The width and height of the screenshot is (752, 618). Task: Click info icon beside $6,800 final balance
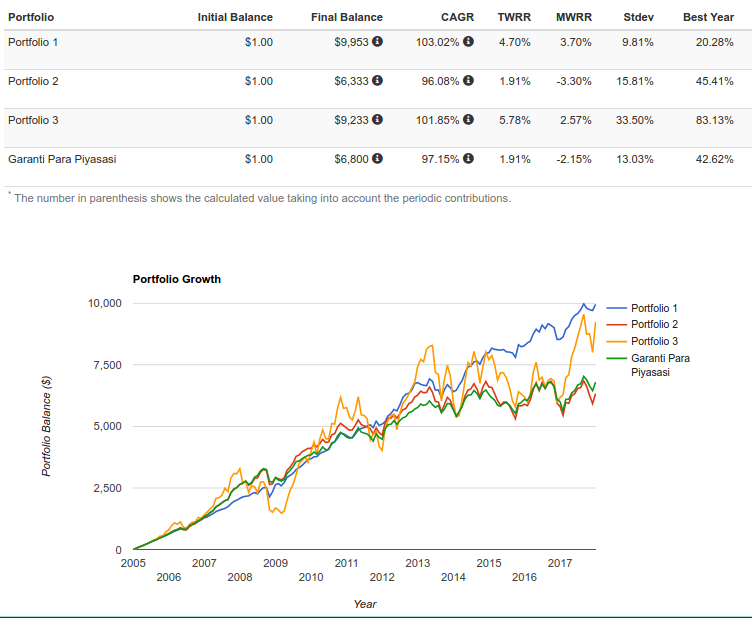tap(377, 158)
